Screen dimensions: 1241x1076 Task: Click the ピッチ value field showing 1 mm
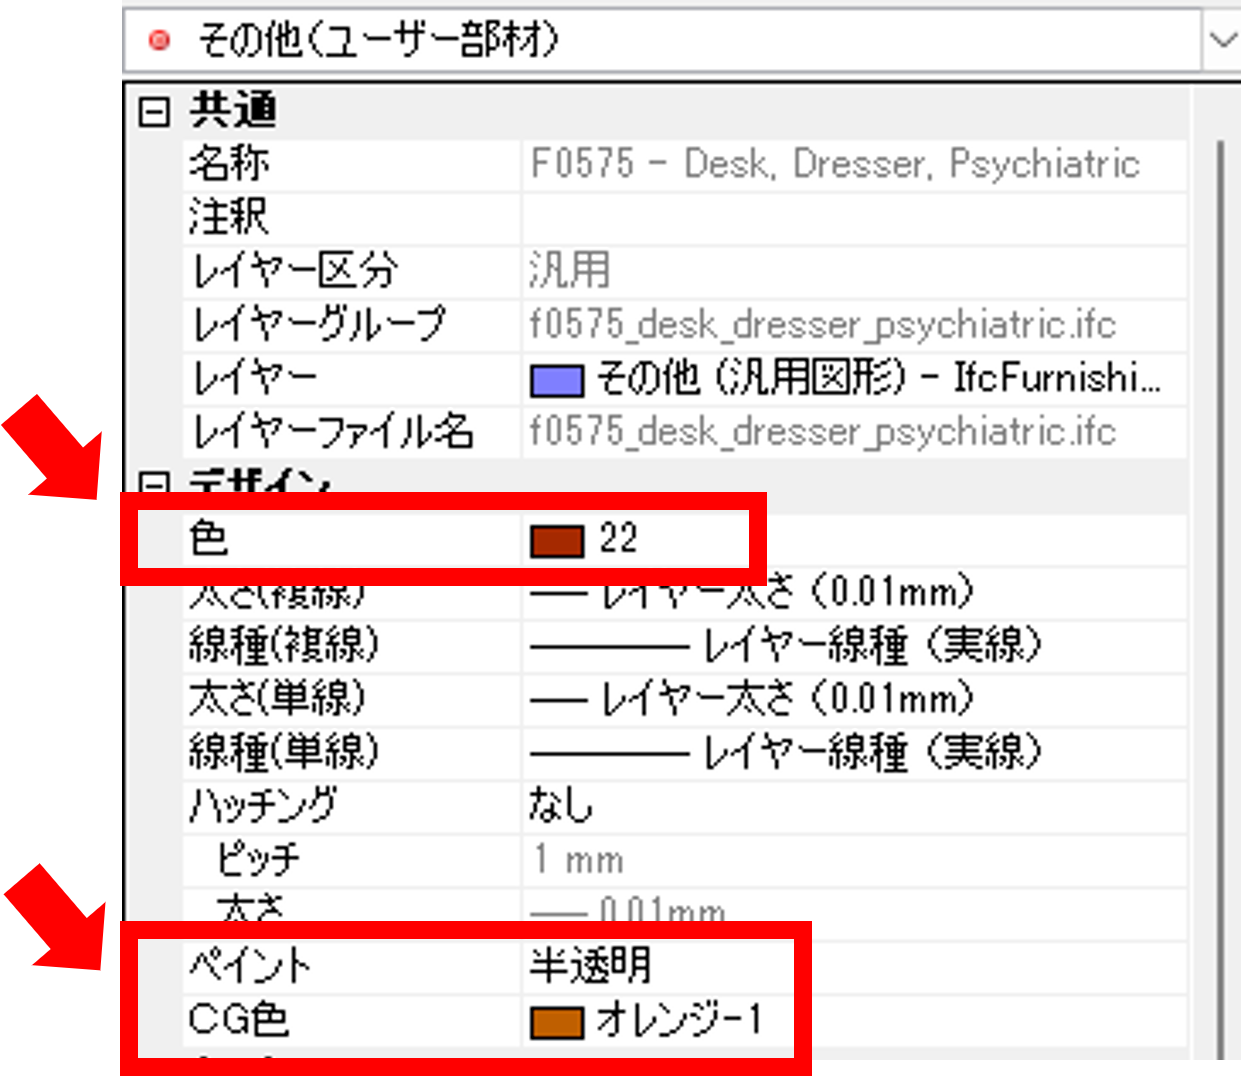point(600,858)
